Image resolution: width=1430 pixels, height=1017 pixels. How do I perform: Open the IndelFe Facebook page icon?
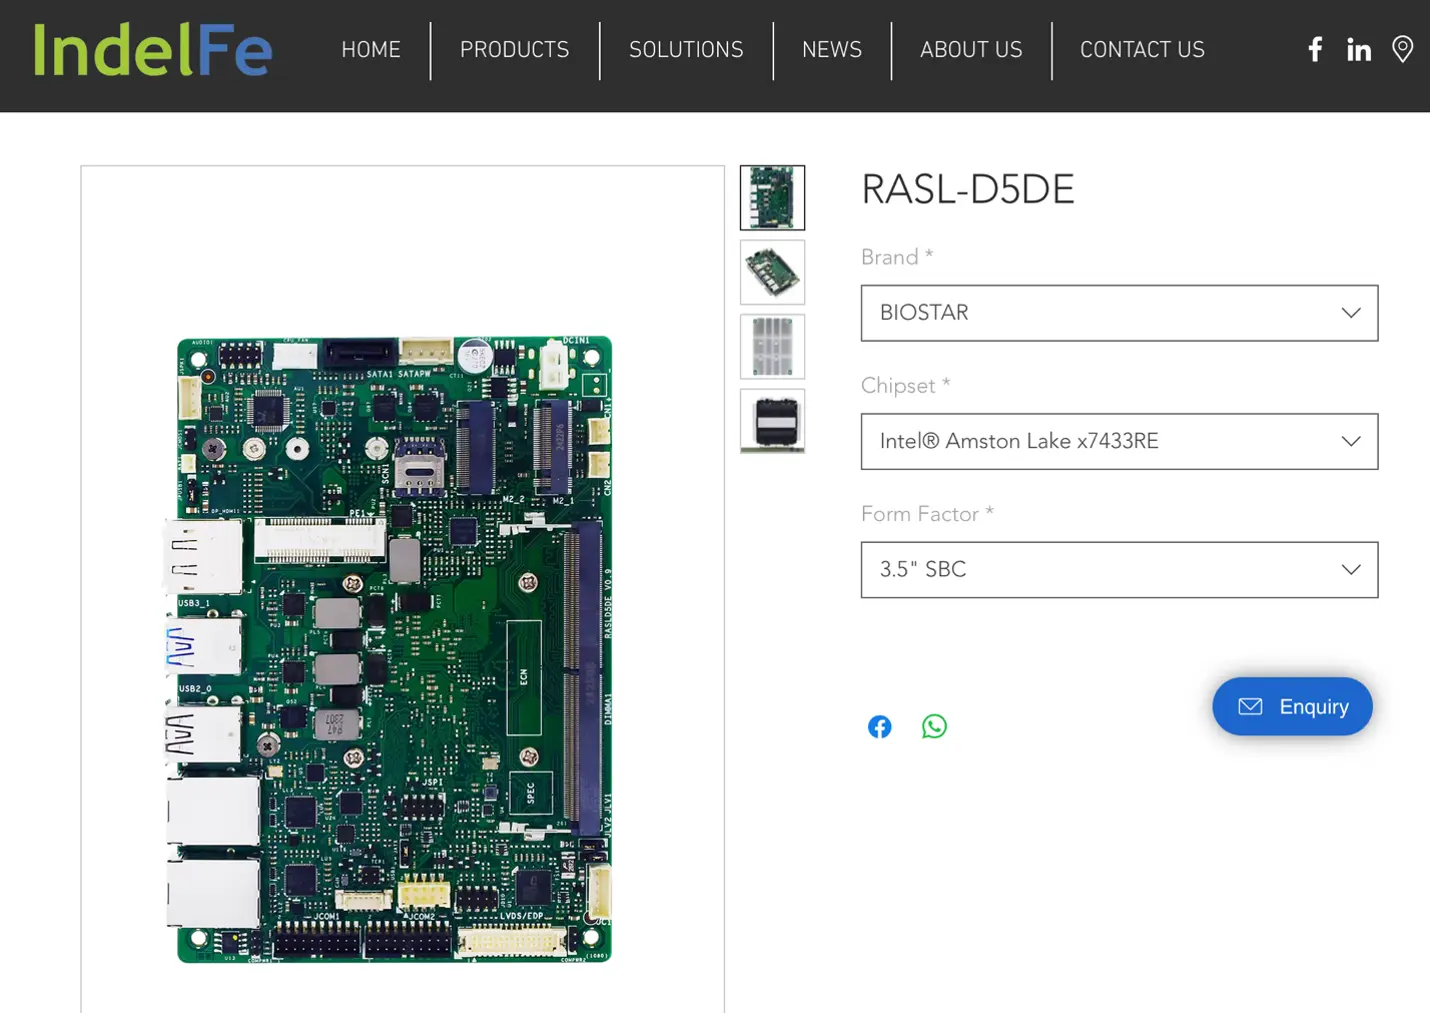1315,49
